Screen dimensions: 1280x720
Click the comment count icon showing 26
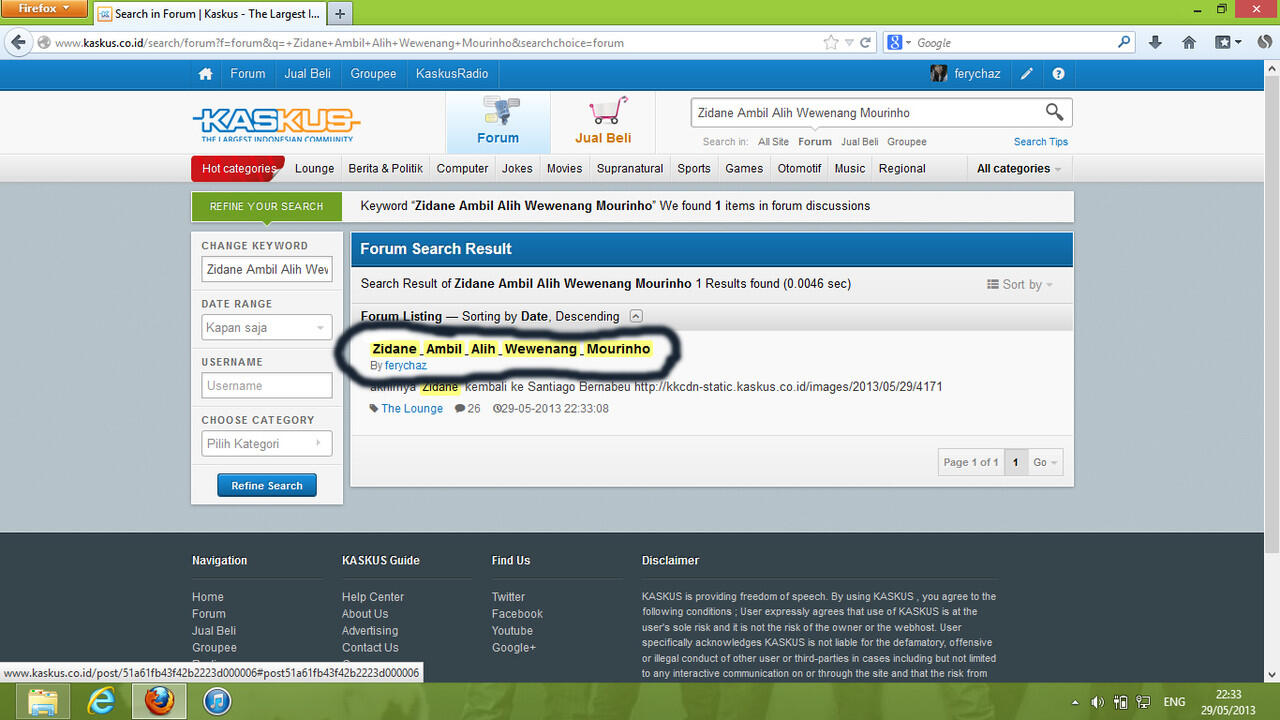[x=460, y=409]
